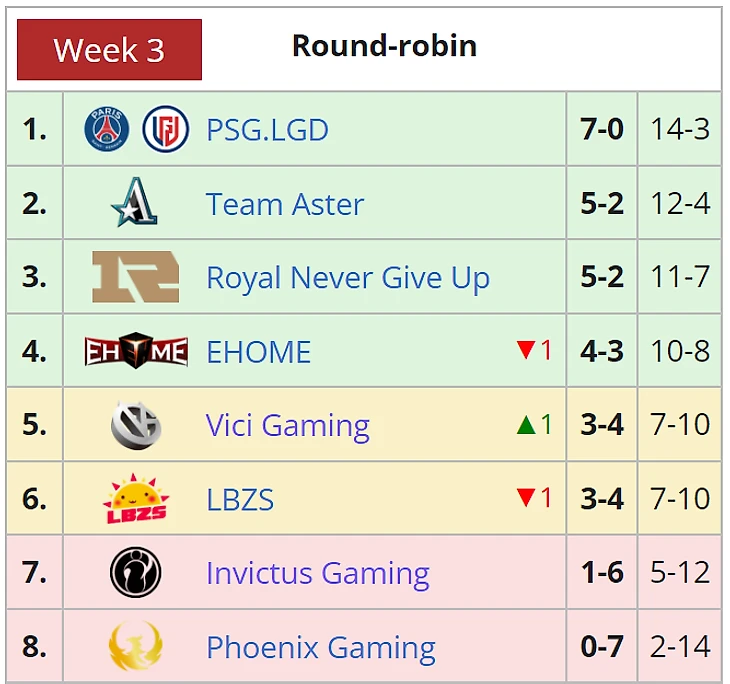Viewport: 730px width, 684px height.
Task: Open the Royal Never Give Up link
Action: pos(348,278)
